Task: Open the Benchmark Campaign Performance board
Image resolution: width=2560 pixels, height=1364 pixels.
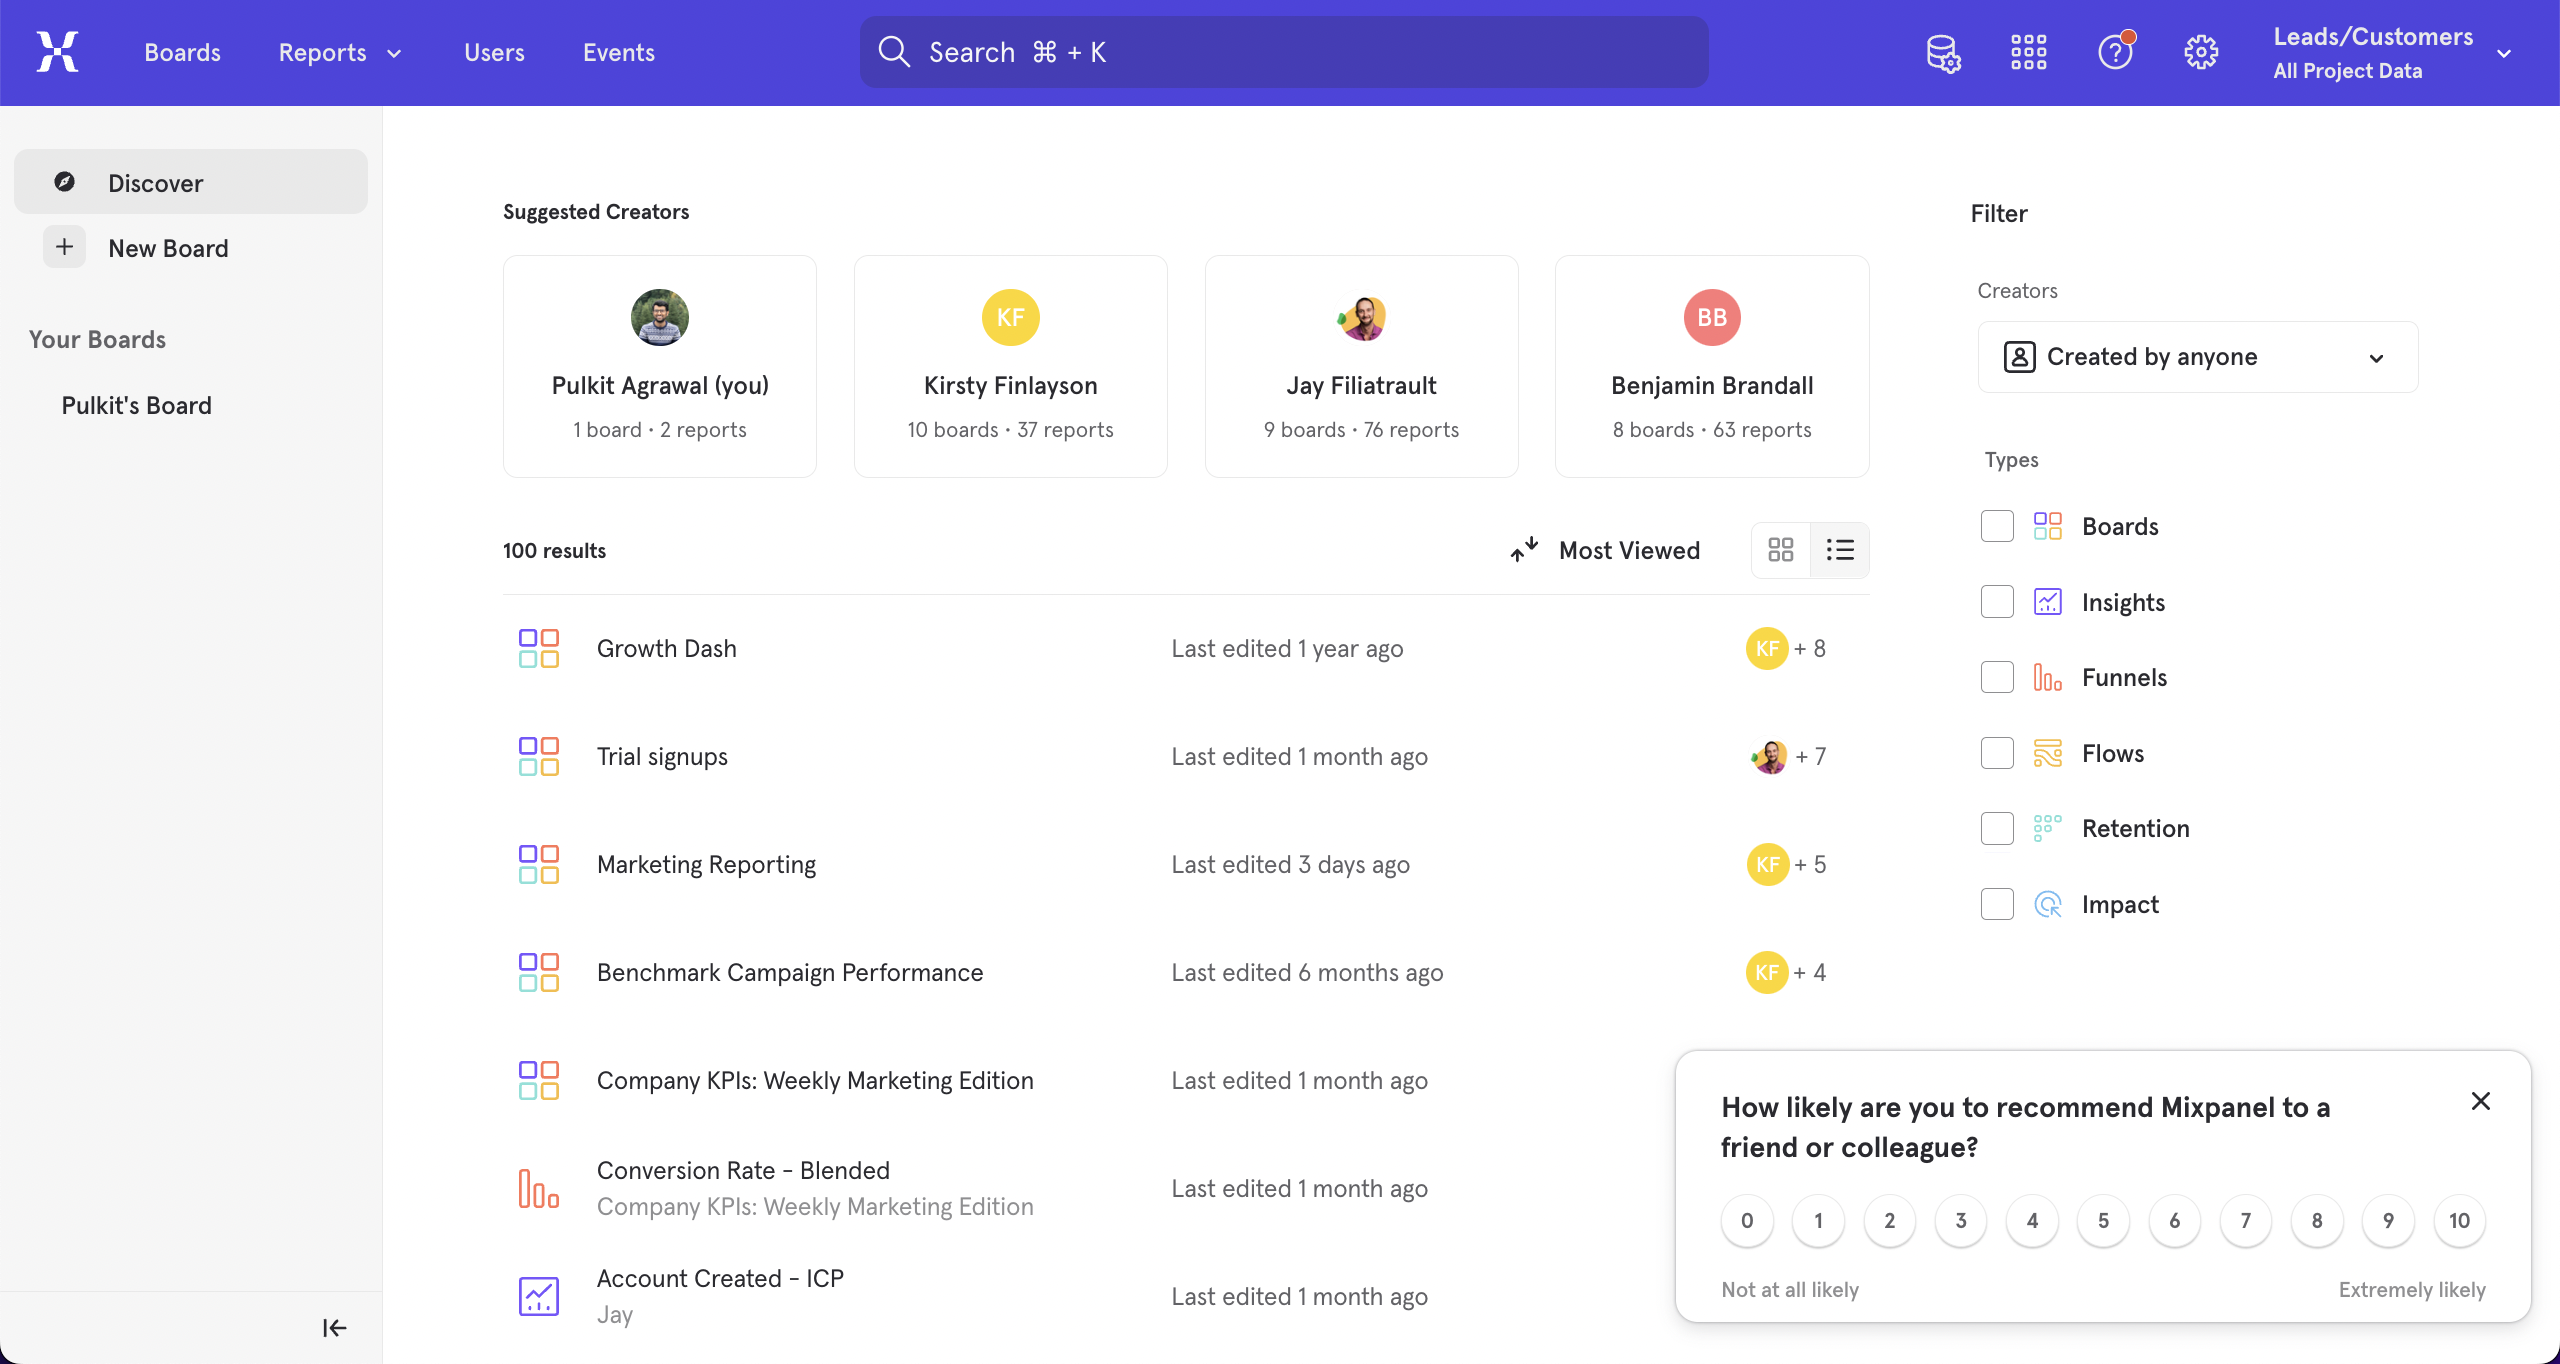Action: click(790, 972)
